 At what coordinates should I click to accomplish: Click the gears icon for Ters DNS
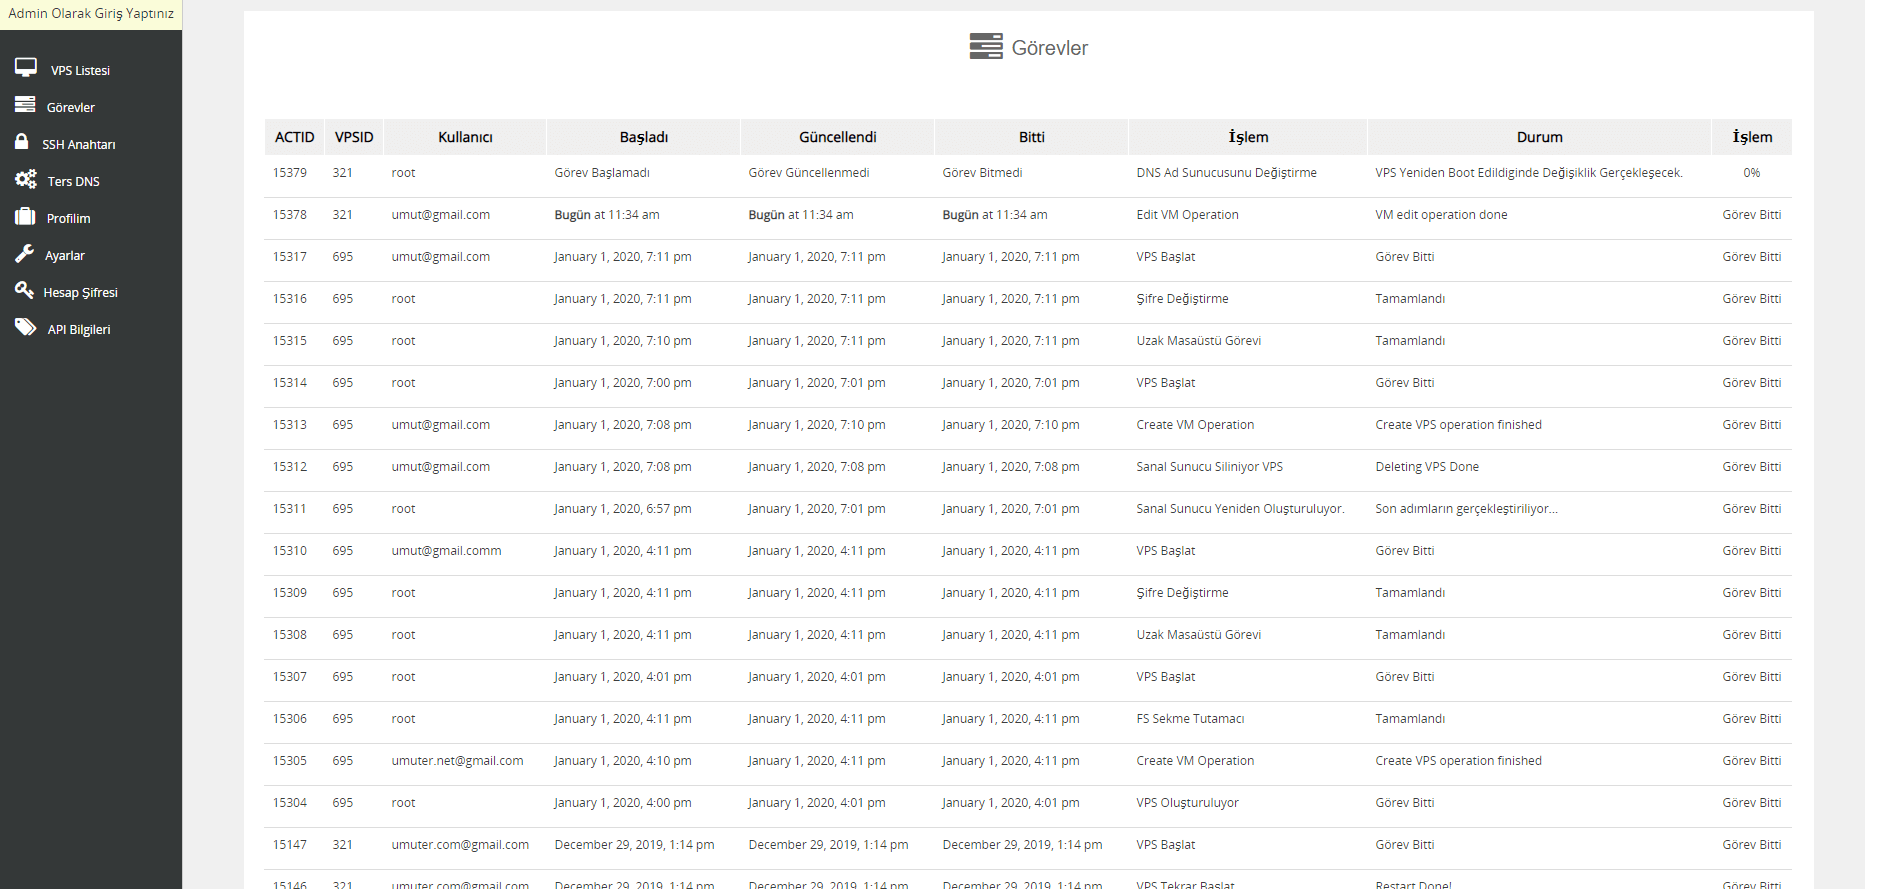(26, 180)
